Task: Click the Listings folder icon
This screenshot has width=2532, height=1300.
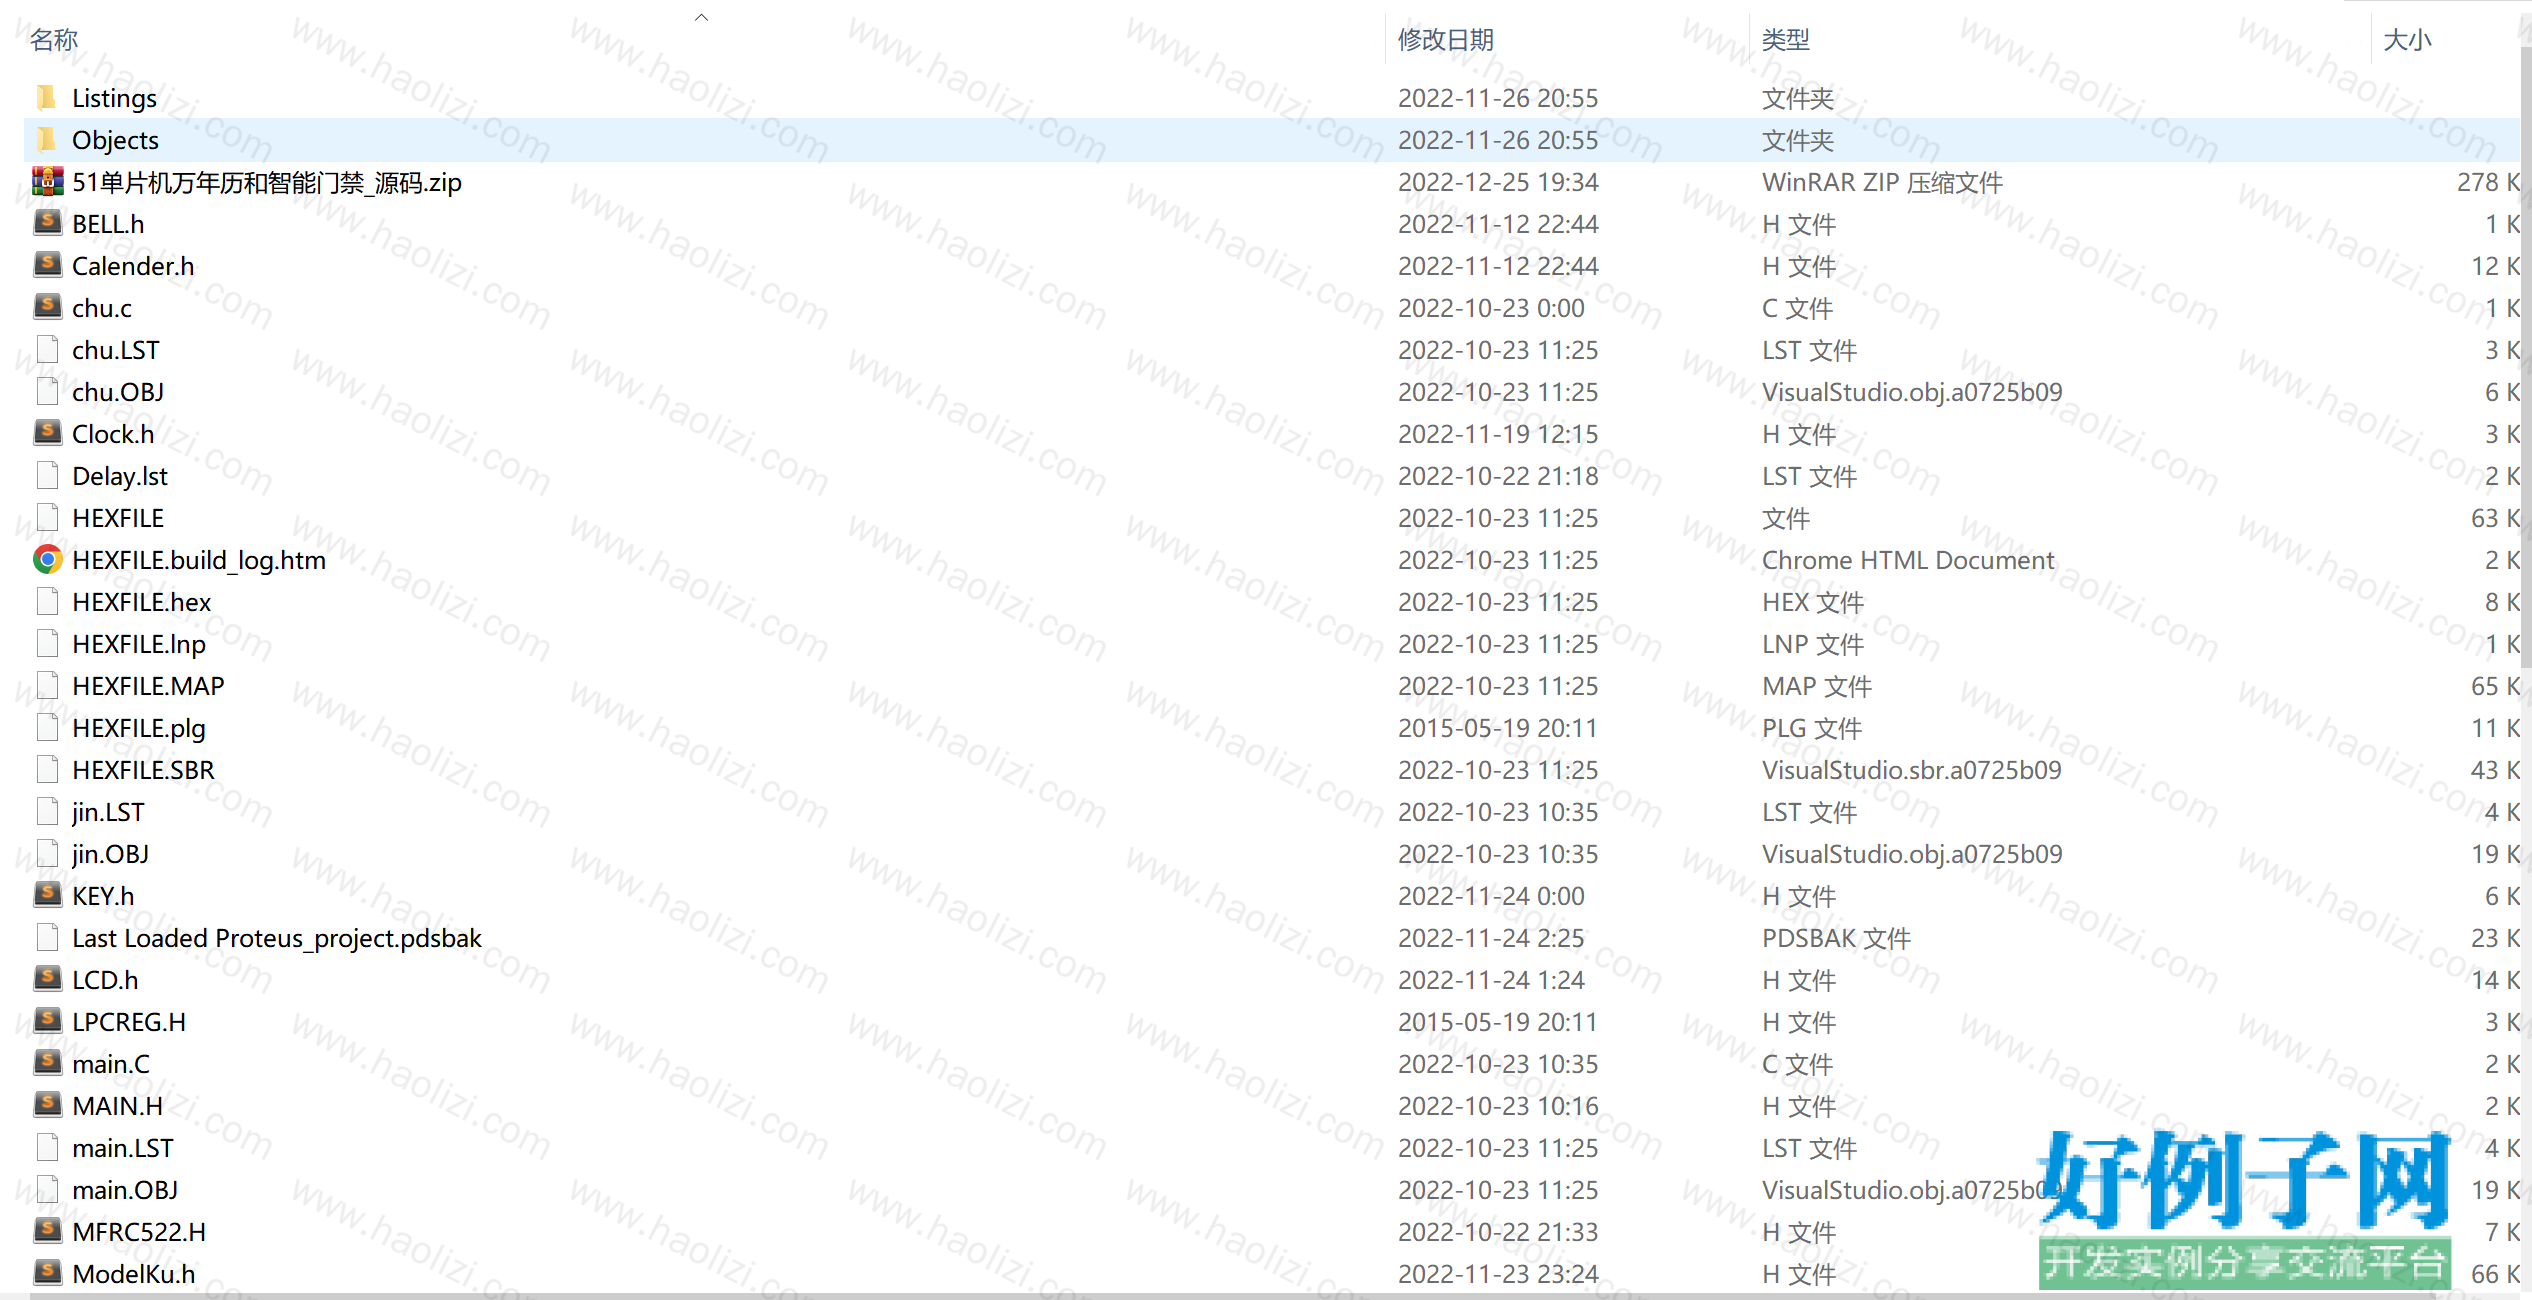Action: click(46, 97)
